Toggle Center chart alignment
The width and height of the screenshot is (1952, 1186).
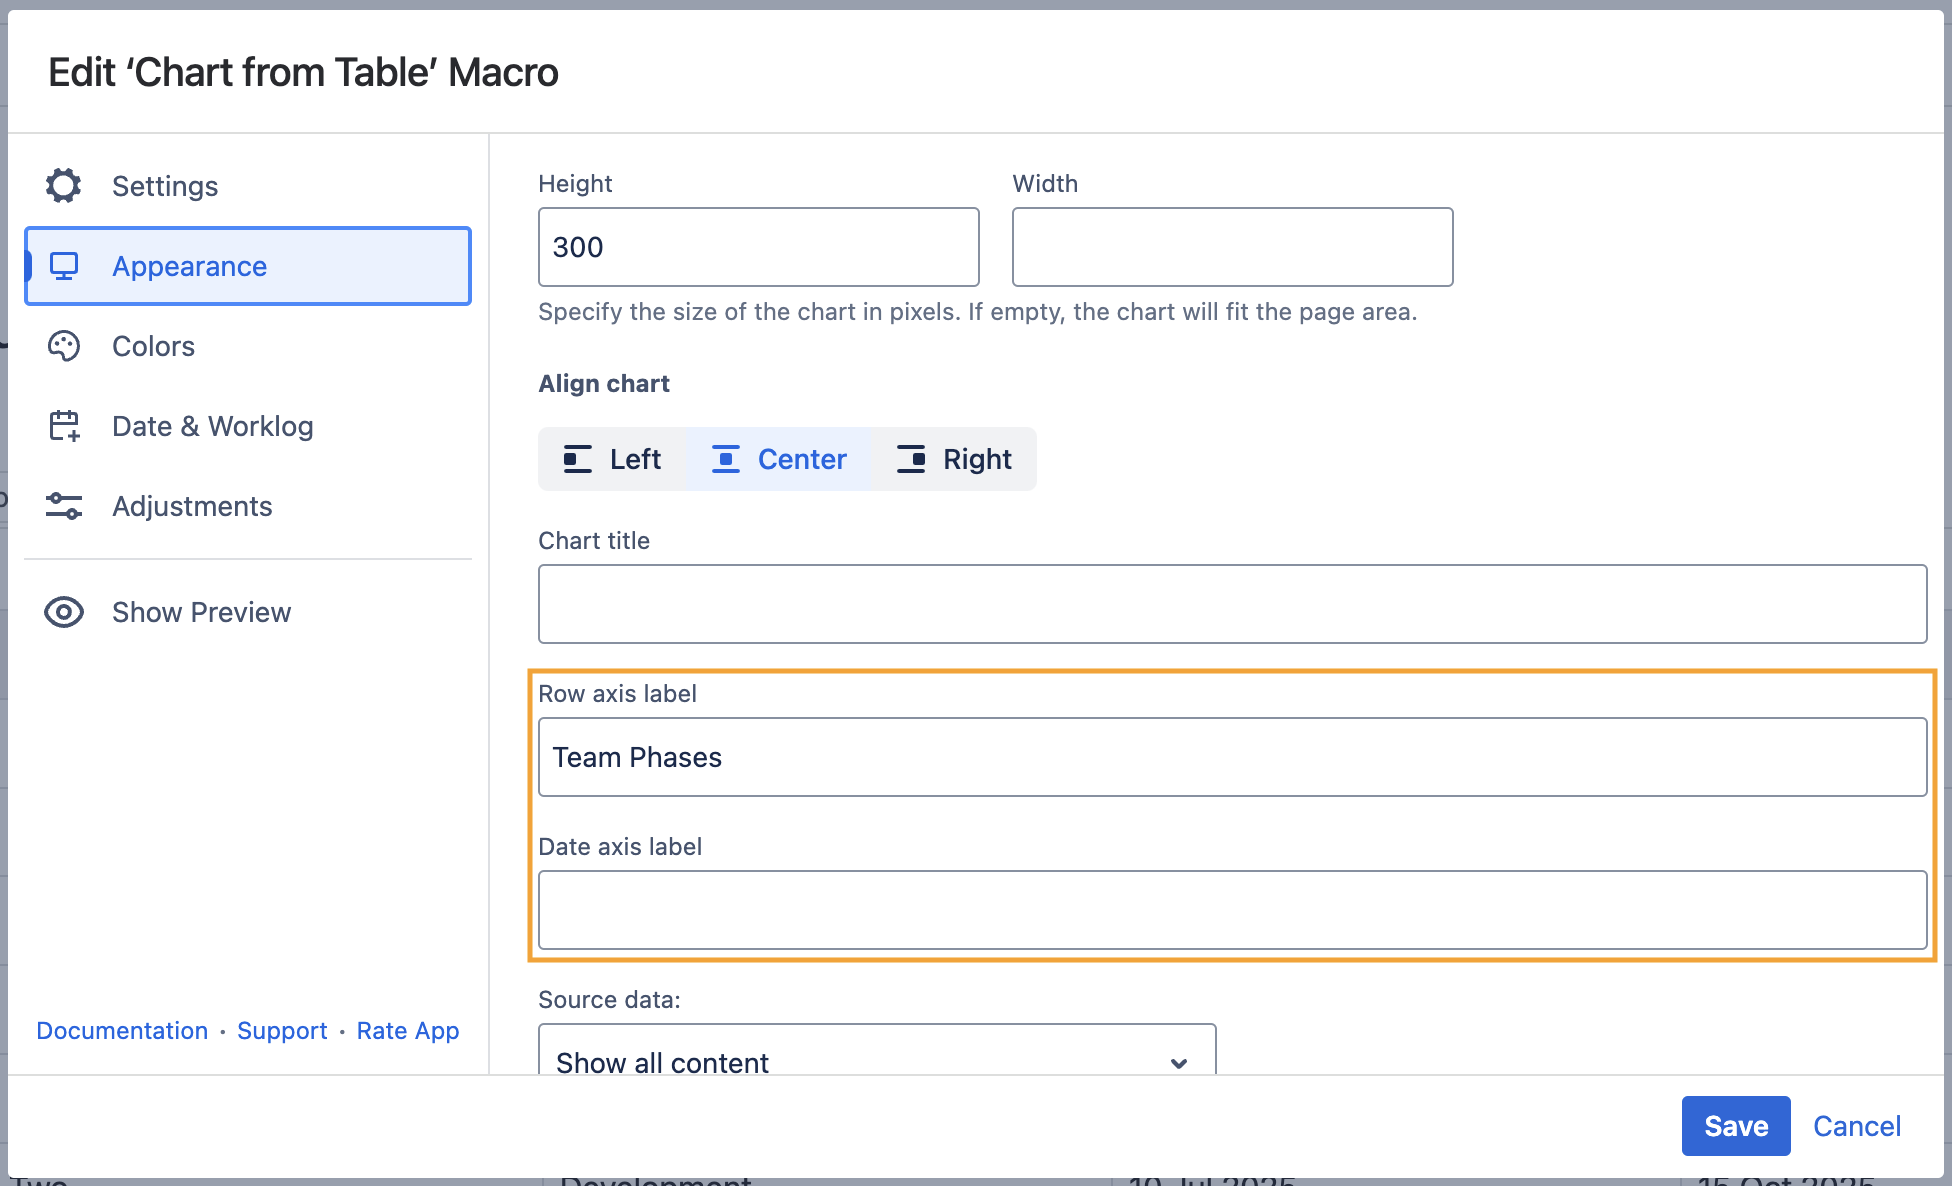coord(779,459)
